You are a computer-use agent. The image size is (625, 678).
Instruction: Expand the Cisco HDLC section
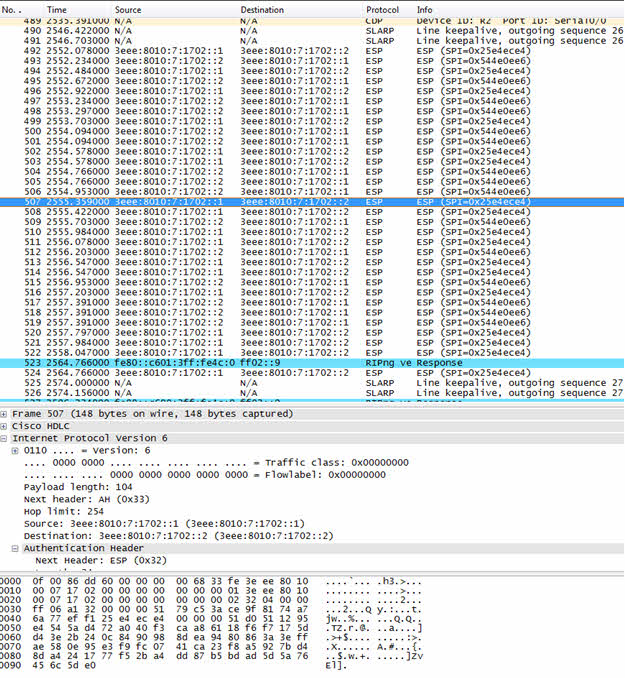[4, 426]
